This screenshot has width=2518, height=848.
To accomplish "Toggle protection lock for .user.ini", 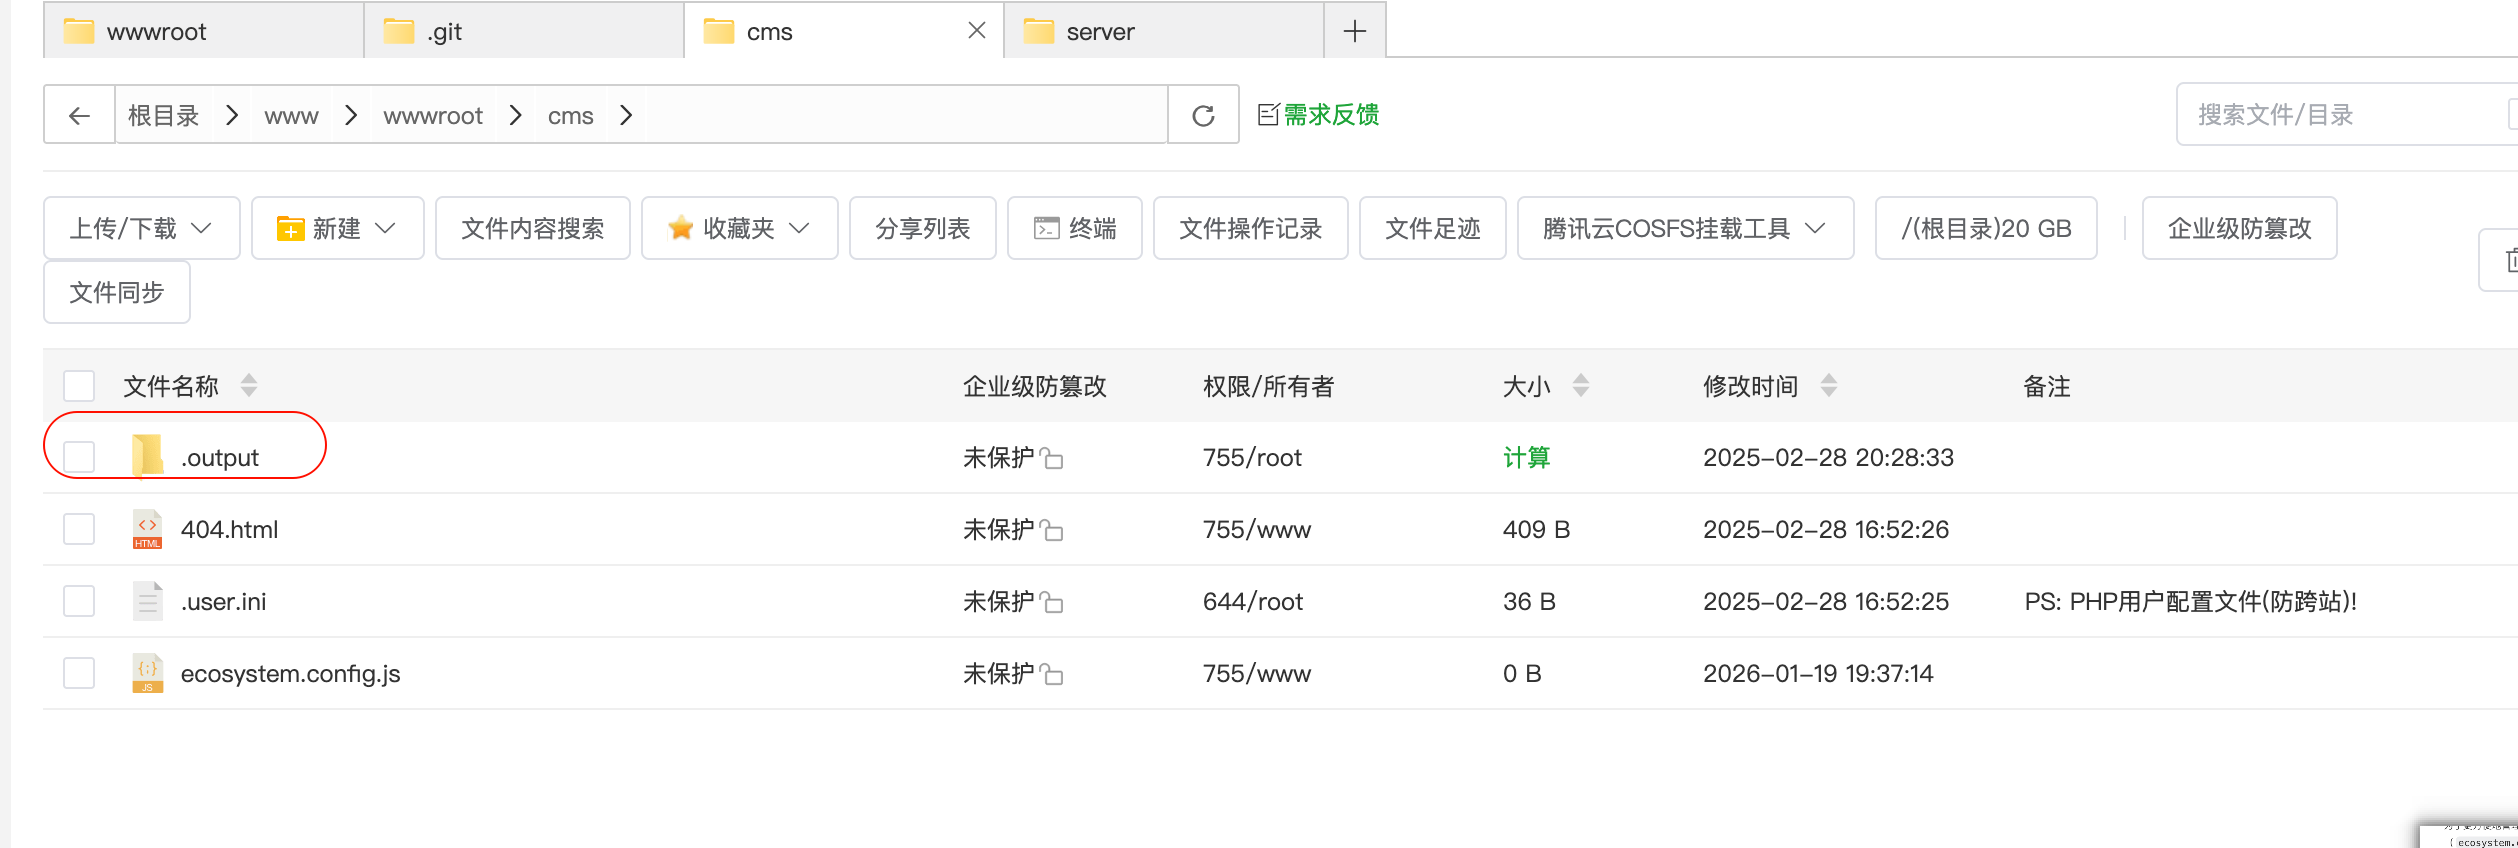I will pyautogui.click(x=1051, y=602).
